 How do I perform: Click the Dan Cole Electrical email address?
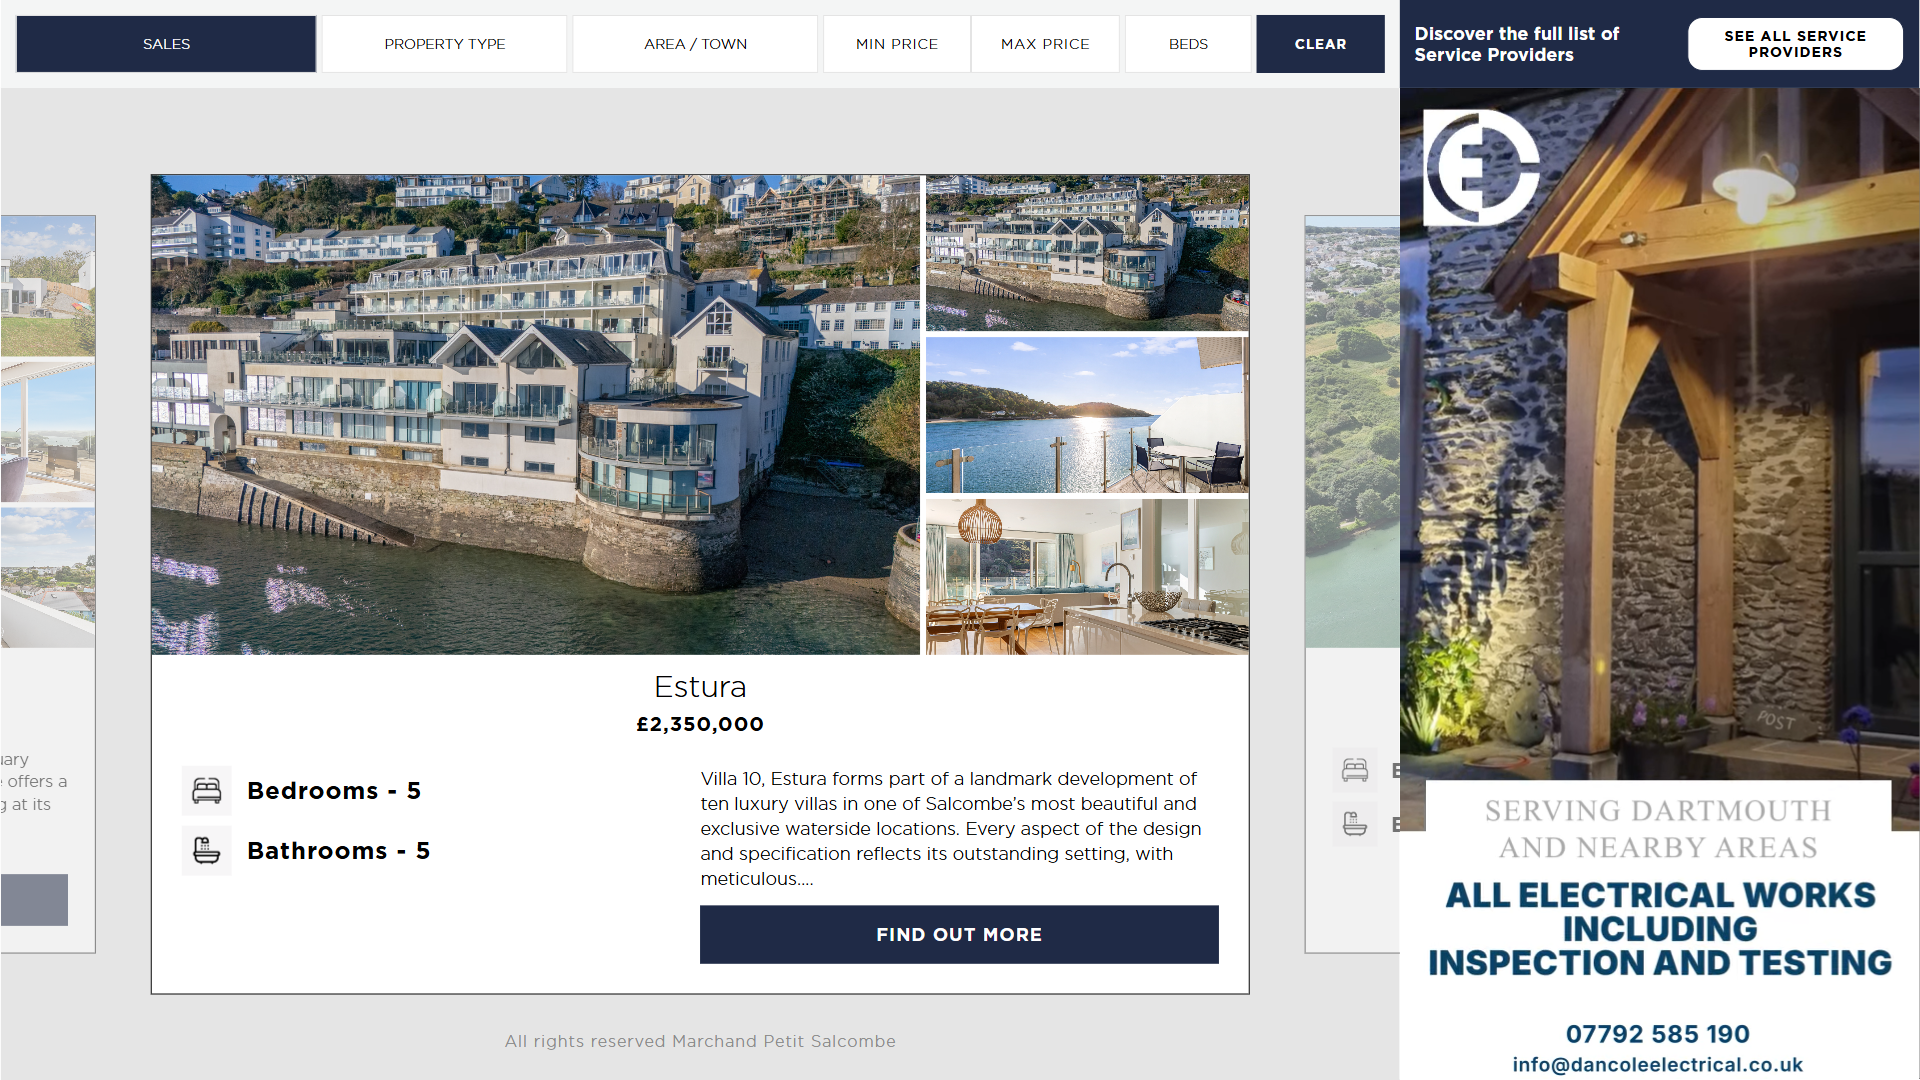click(x=1657, y=1065)
